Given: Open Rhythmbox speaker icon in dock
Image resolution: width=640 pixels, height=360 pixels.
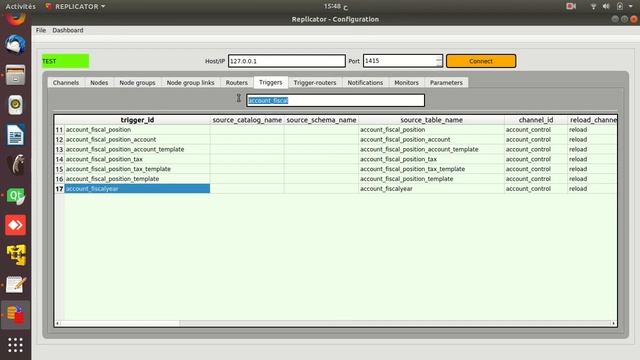Looking at the screenshot, I should click(16, 104).
